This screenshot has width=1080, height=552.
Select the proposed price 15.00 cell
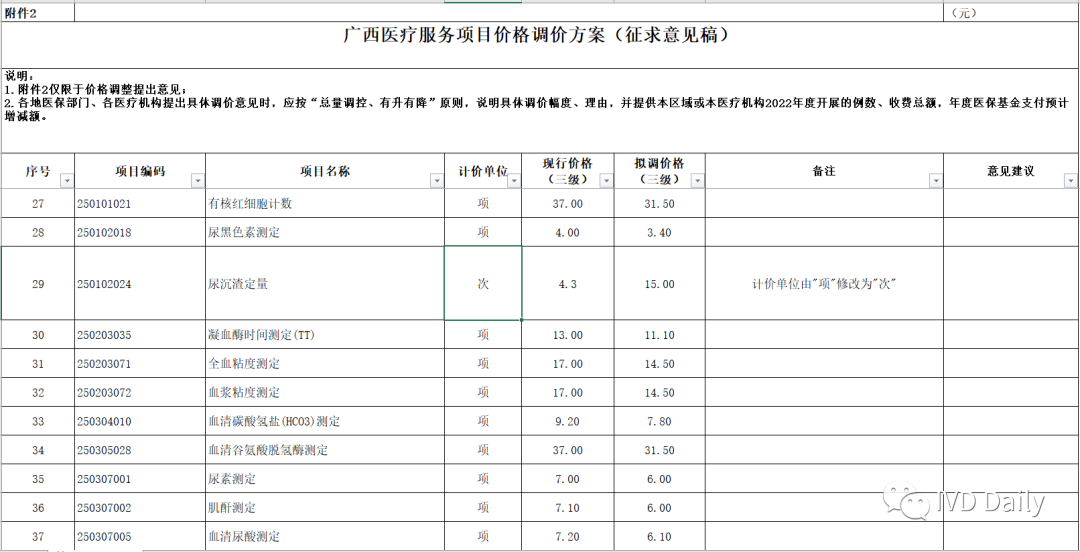pyautogui.click(x=659, y=284)
